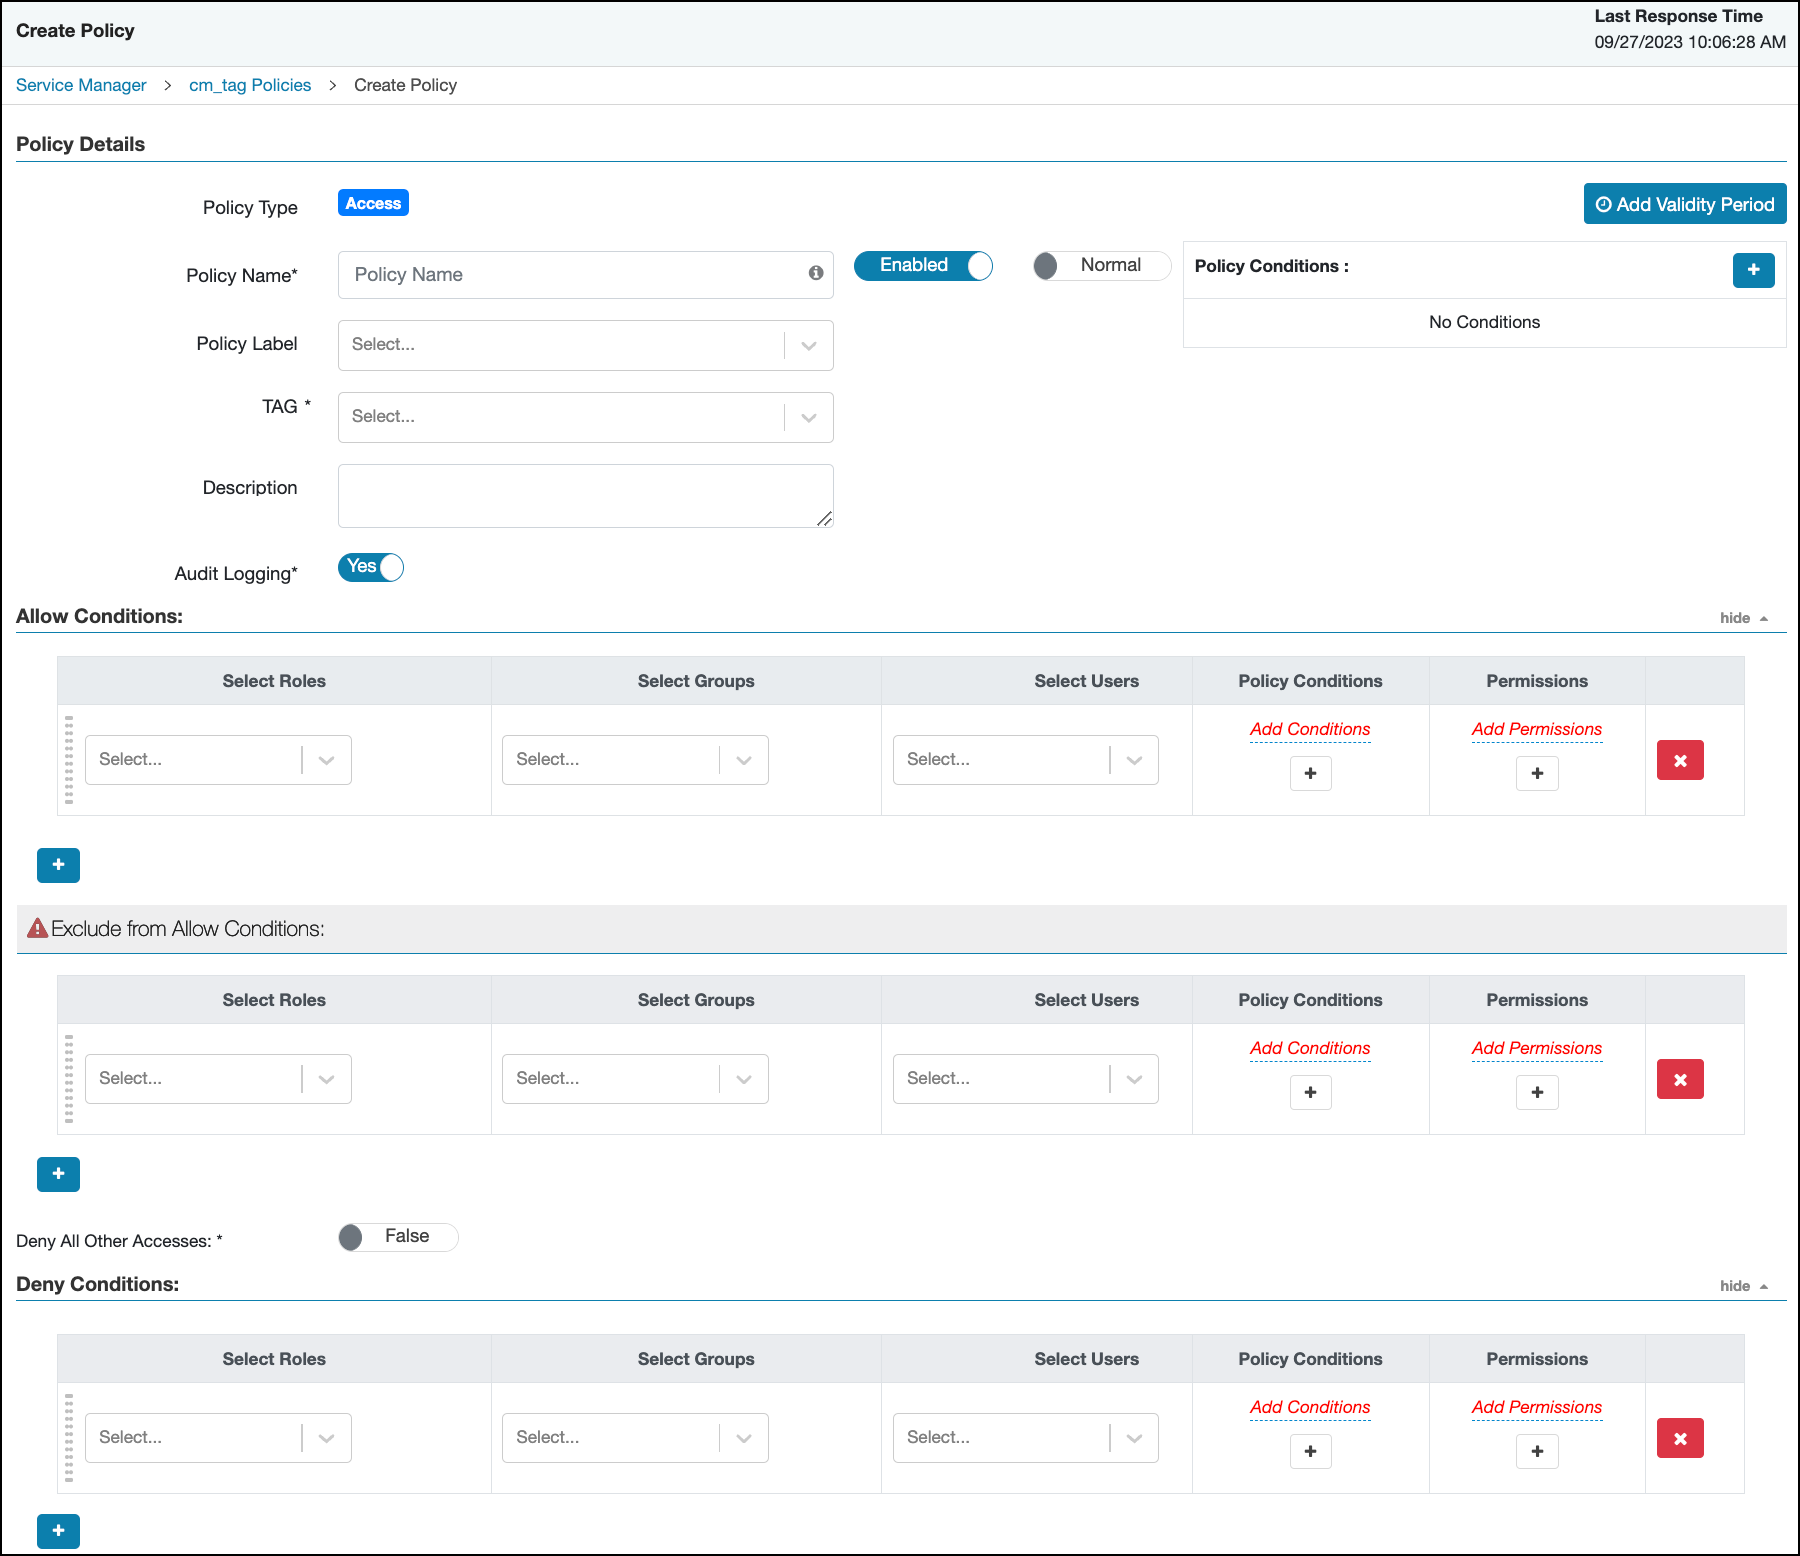1800x1556 pixels.
Task: Add a new policy condition with plus icon
Action: click(x=1753, y=270)
